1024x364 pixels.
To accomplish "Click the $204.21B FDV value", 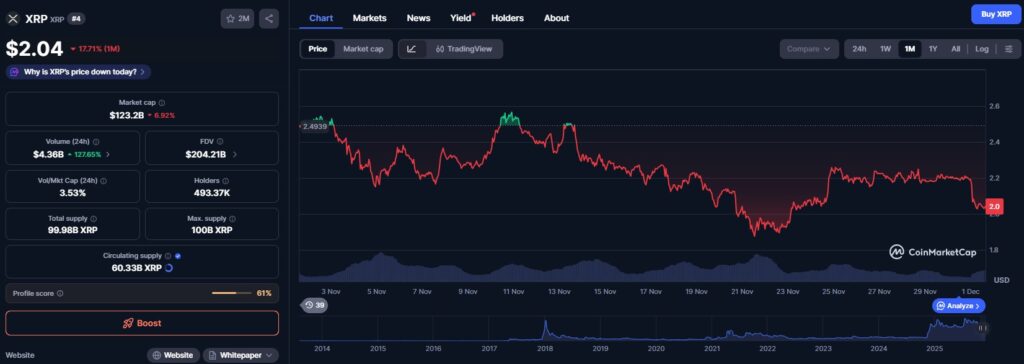I will tap(206, 154).
